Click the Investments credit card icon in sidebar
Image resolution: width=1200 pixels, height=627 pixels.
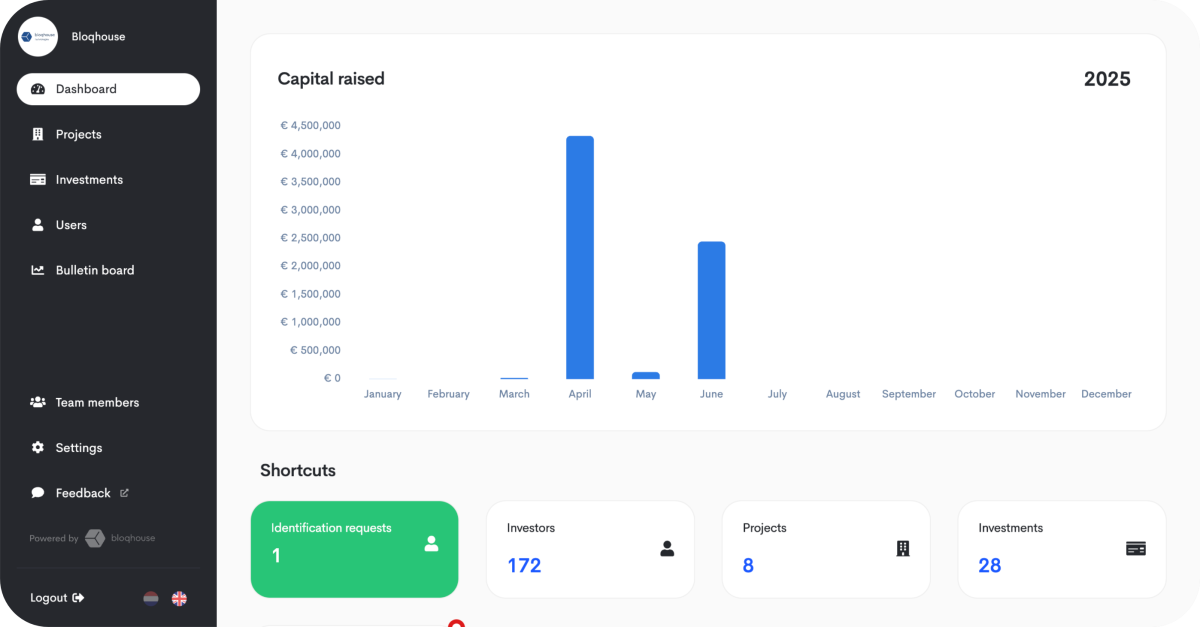[39, 179]
